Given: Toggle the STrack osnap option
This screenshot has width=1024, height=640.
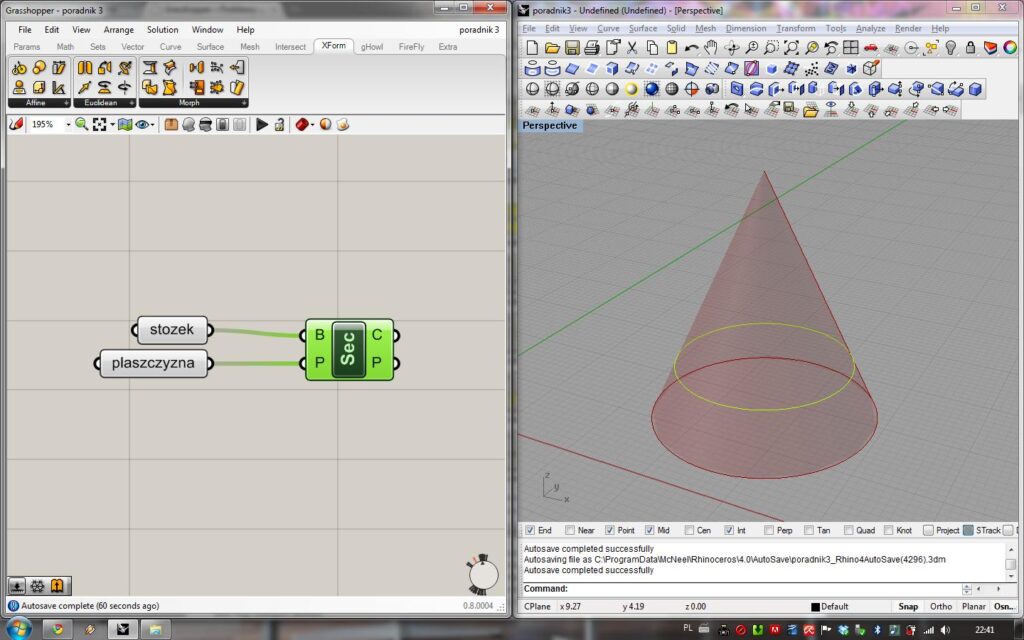Looking at the screenshot, I should pyautogui.click(x=968, y=530).
